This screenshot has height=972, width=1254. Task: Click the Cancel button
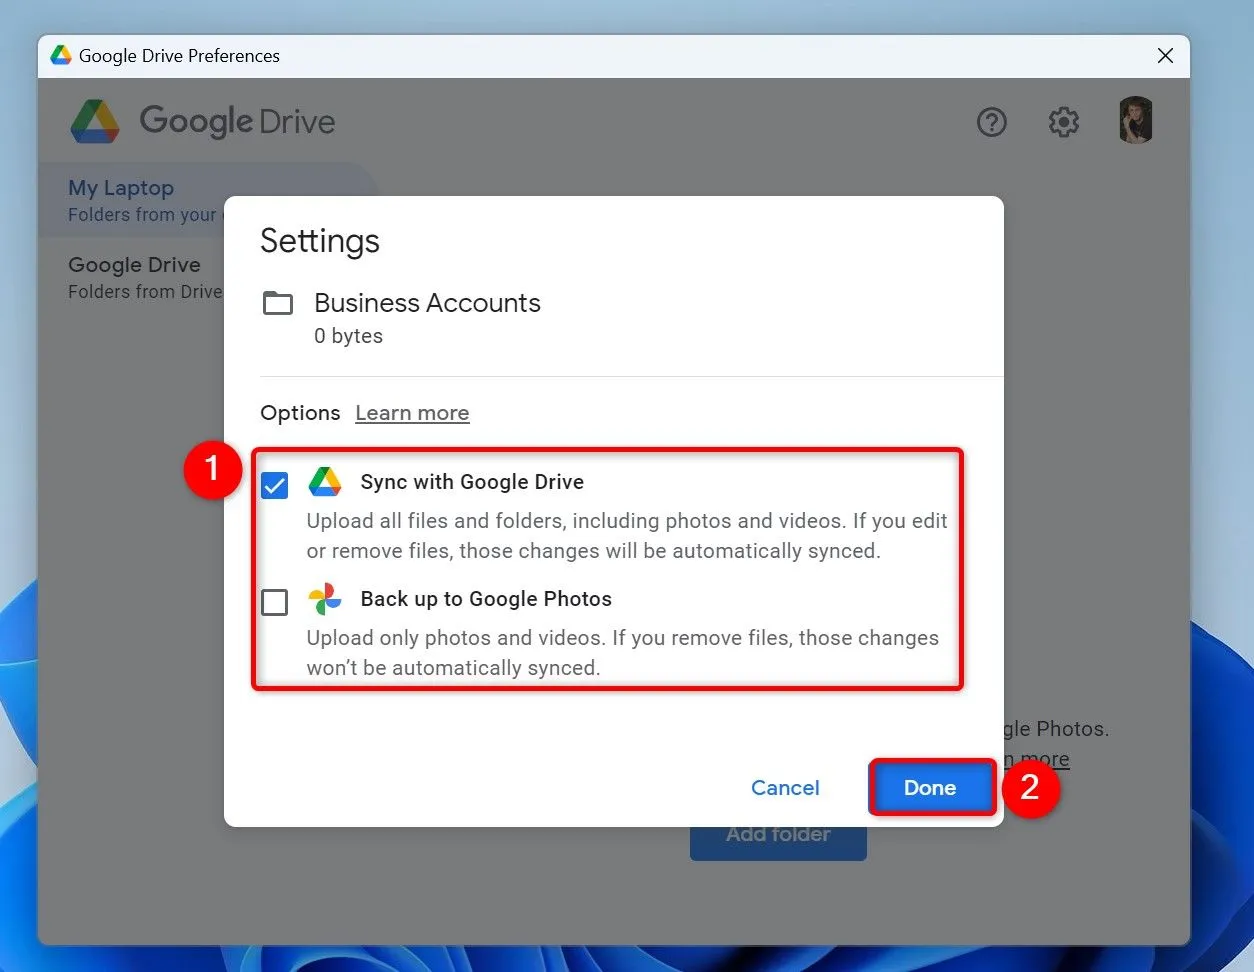[784, 787]
